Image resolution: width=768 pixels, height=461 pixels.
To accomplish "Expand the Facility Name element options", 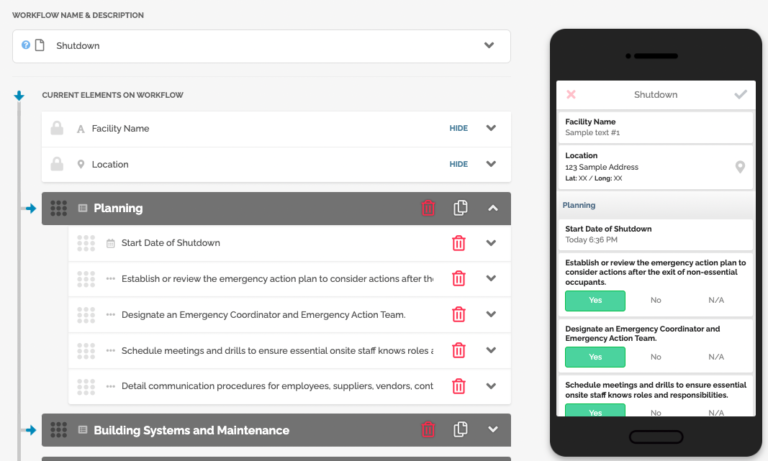I will [x=491, y=128].
